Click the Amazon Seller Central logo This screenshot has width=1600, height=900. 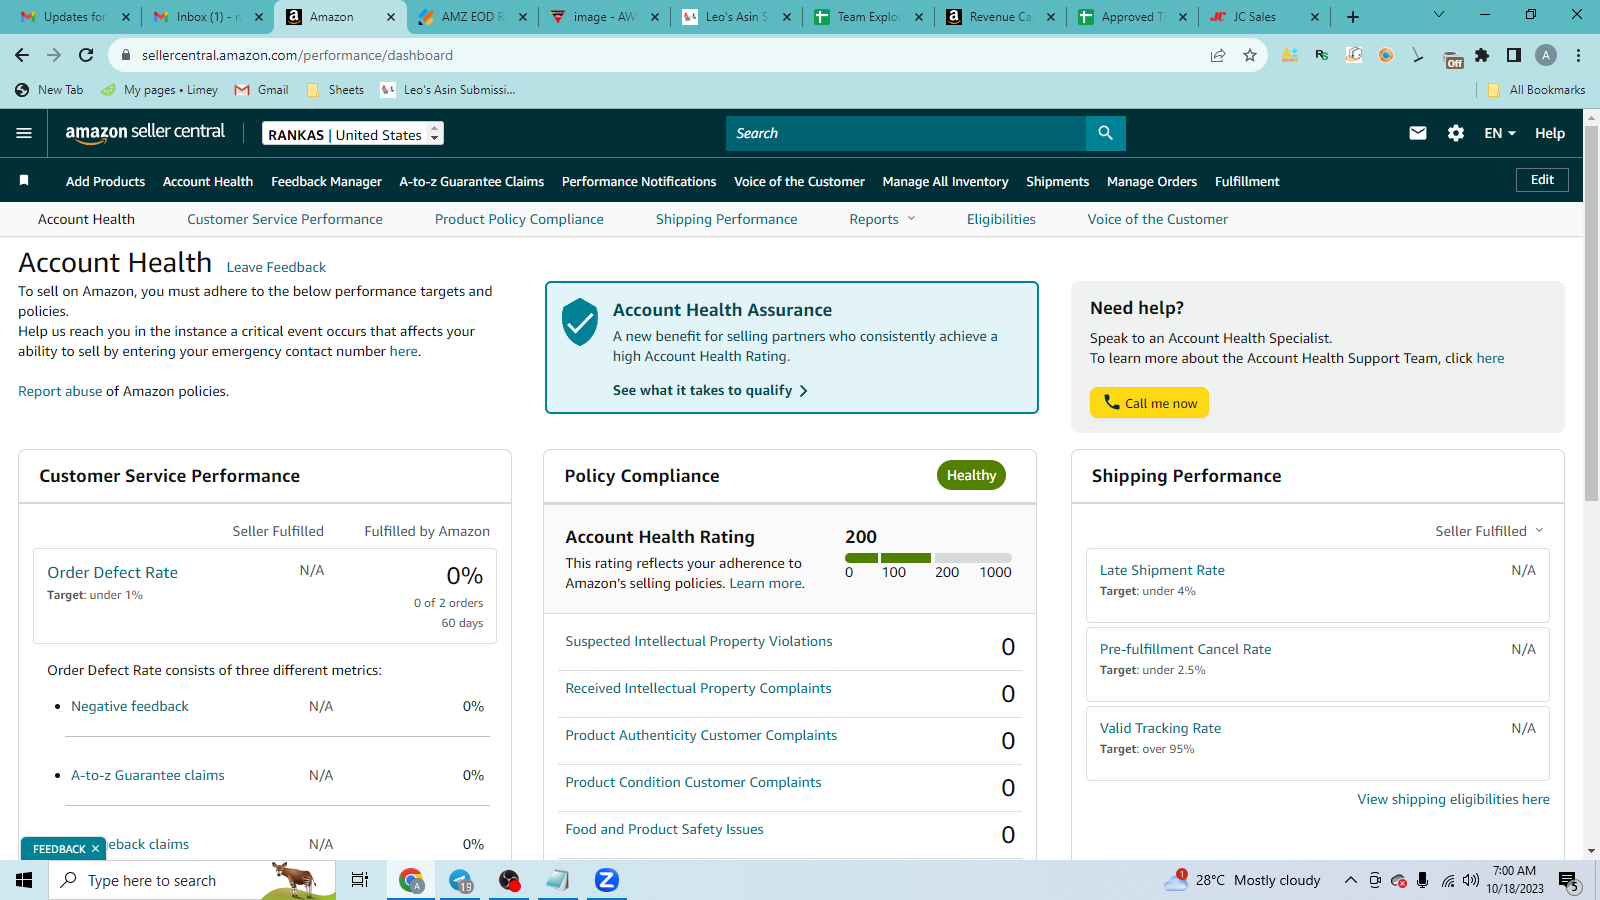tap(145, 133)
